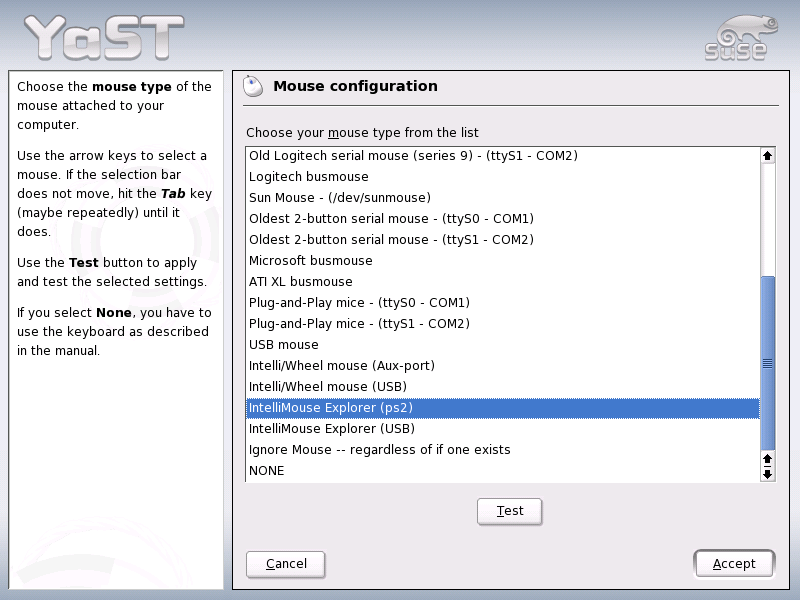
Task: Select Oldest 2-button serial mouse ttyS1 COM2
Action: point(503,239)
